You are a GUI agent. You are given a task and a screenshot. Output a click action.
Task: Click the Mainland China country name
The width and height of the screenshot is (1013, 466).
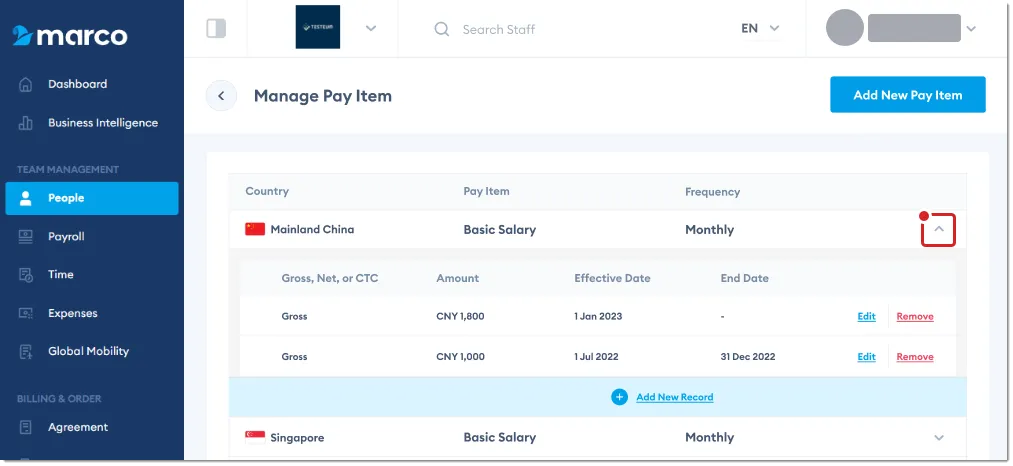click(312, 229)
